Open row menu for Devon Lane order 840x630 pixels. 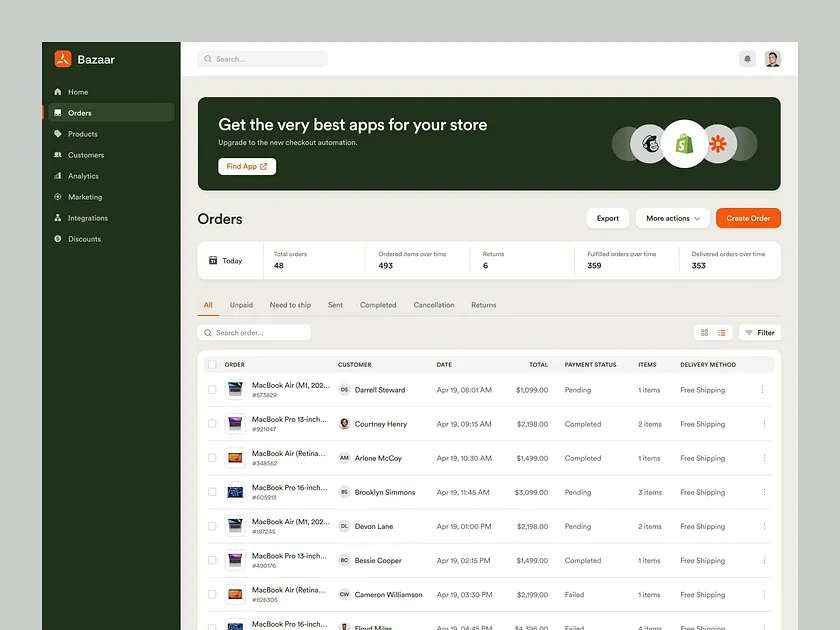click(x=764, y=526)
